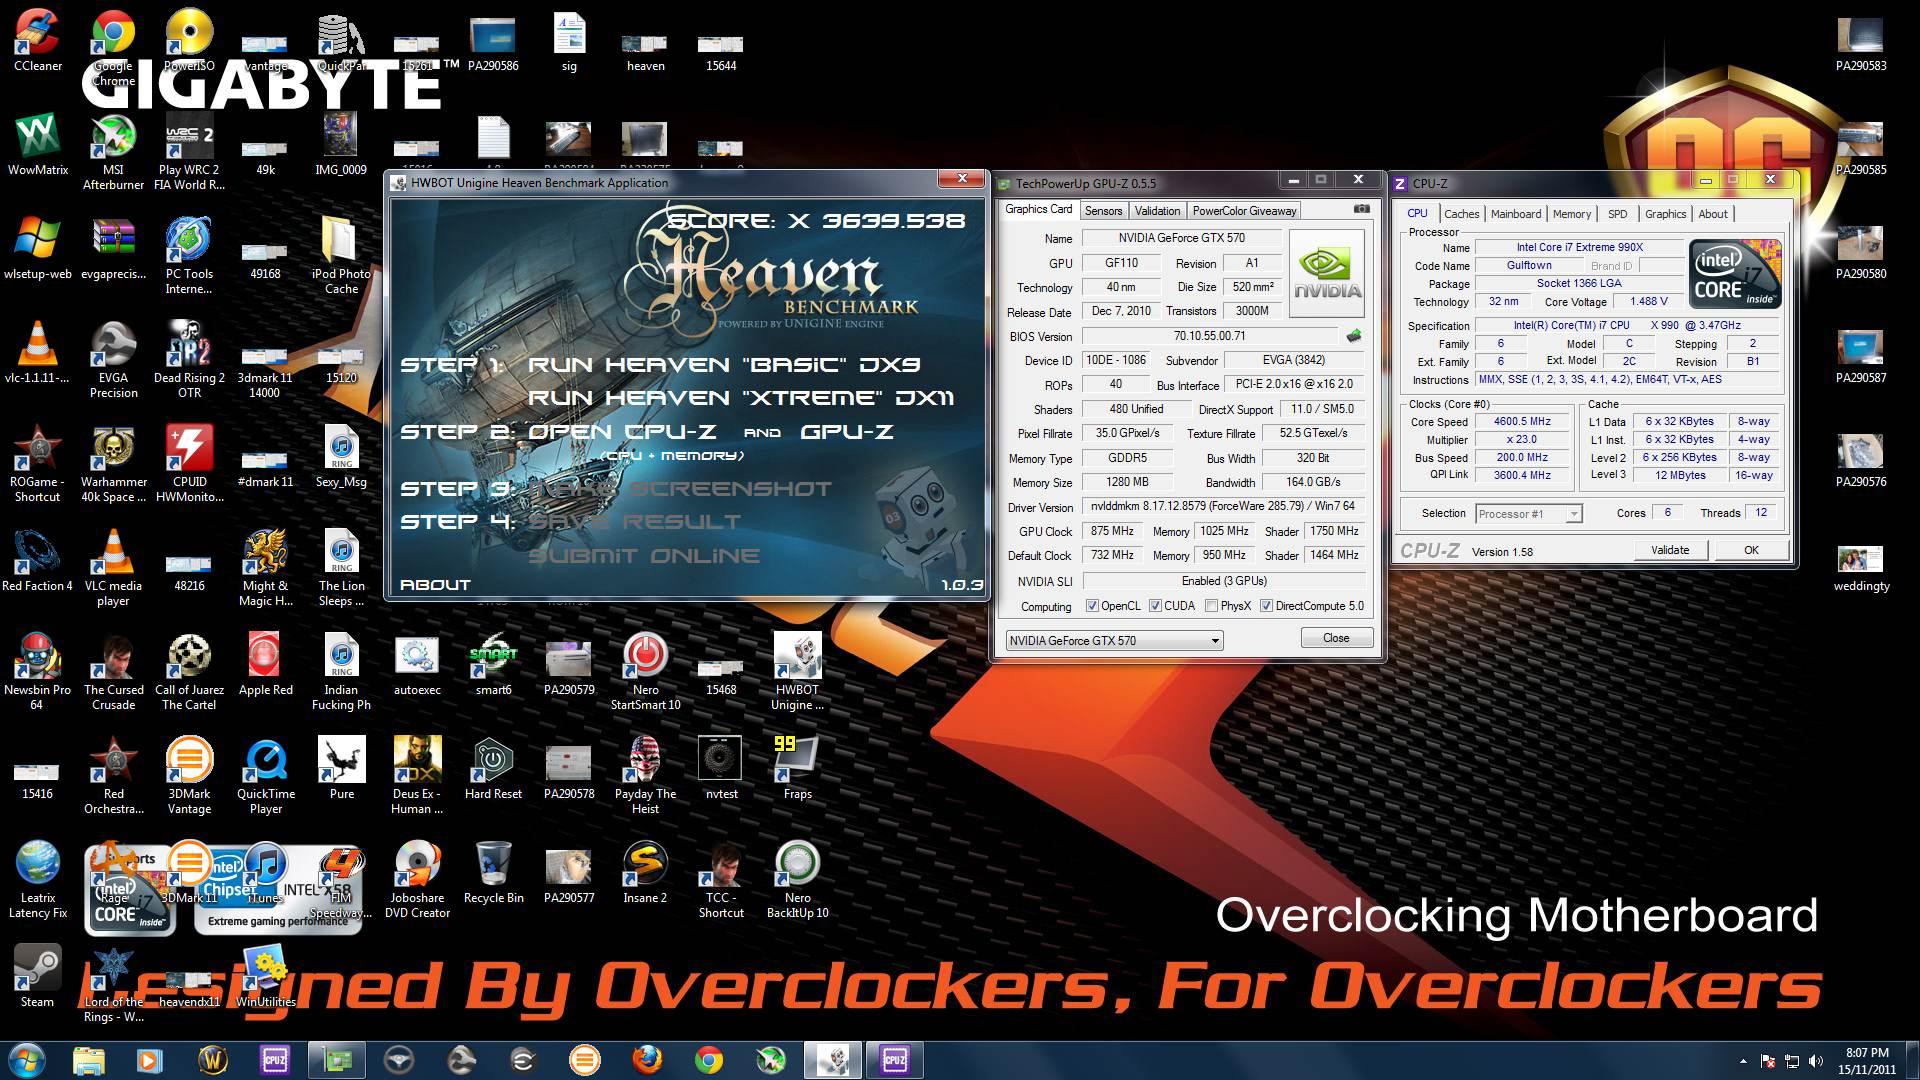Open the Recycle Bin desktop icon

coord(493,873)
